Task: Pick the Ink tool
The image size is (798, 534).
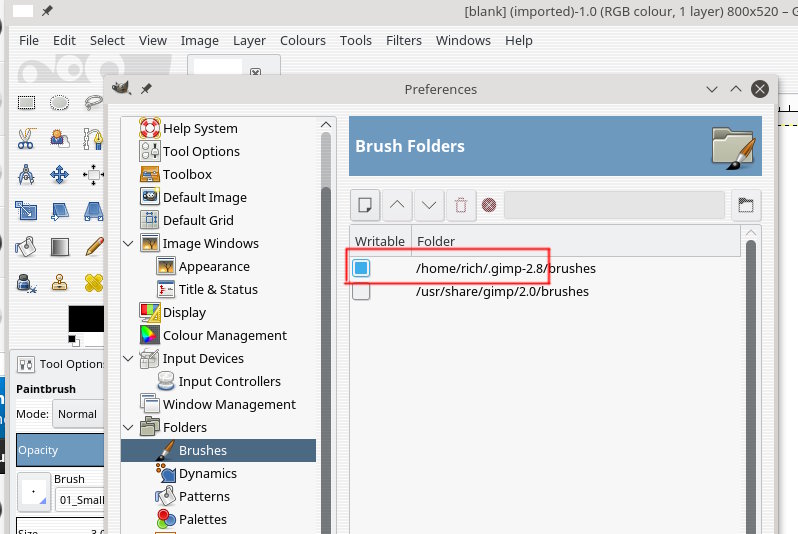Action: [26, 283]
